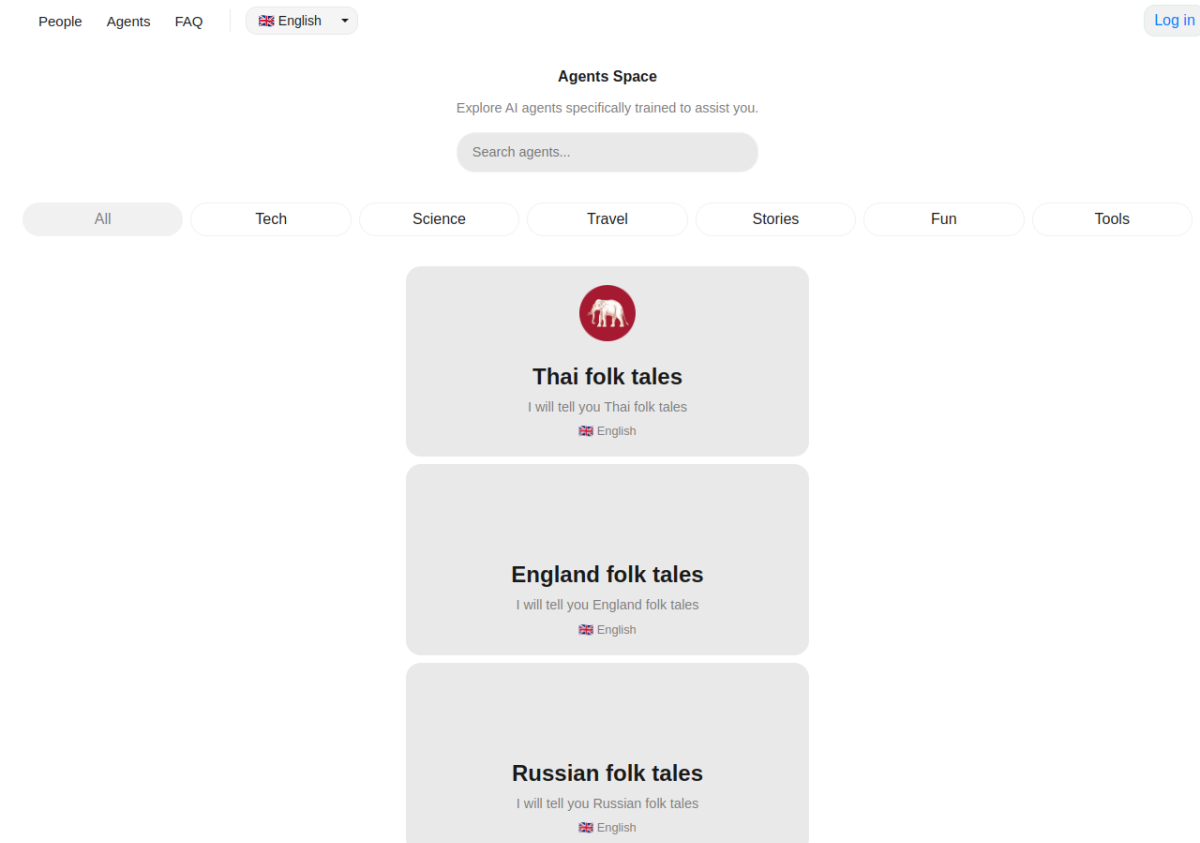Select the All category filter
Screen dimensions: 1200x843
[103, 219]
